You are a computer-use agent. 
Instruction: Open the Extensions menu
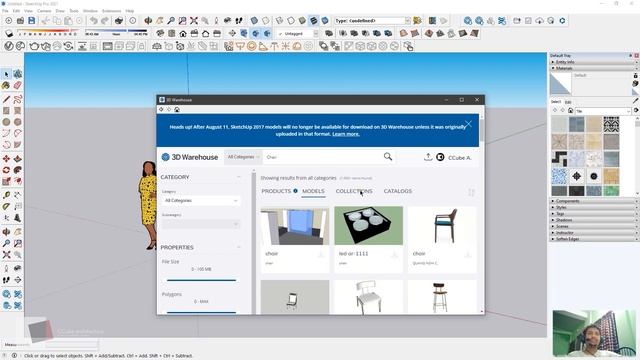111,11
